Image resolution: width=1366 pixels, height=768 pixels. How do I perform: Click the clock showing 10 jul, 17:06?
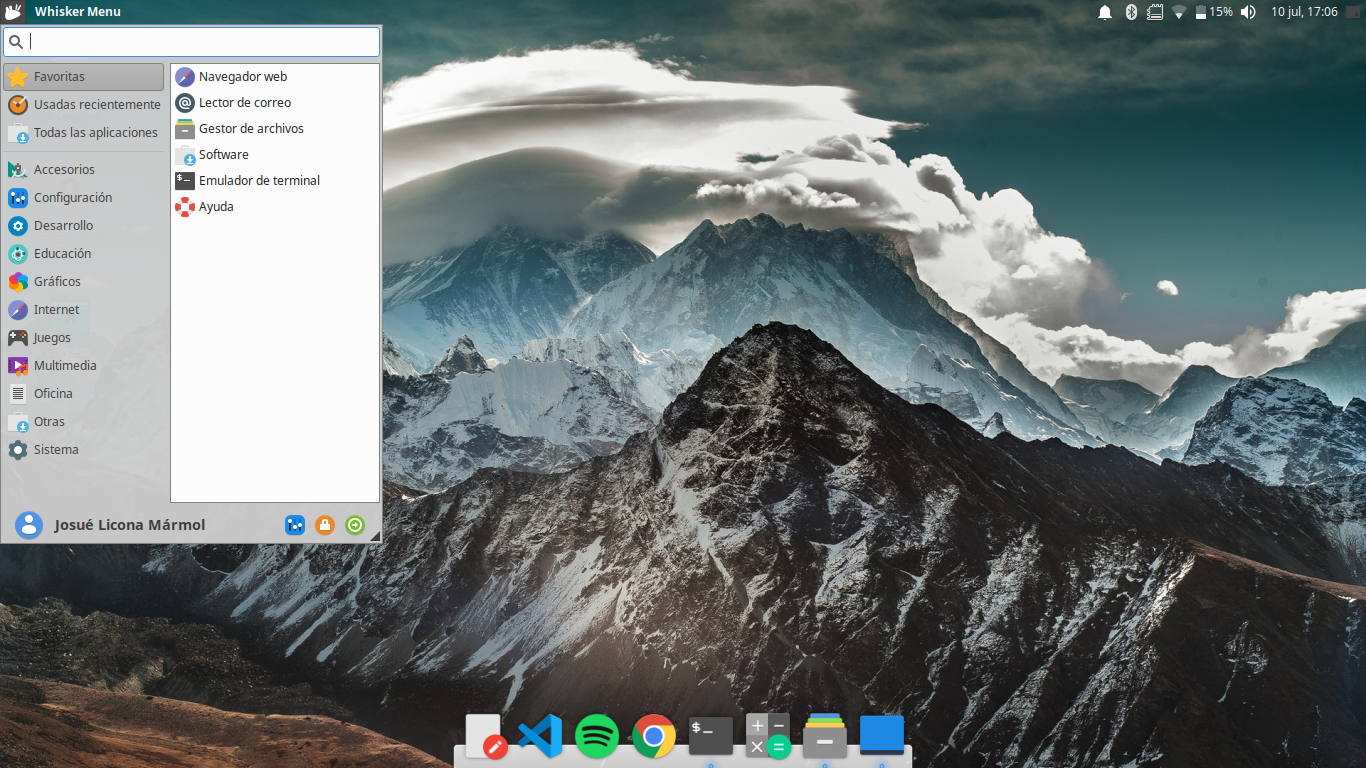coord(1304,12)
